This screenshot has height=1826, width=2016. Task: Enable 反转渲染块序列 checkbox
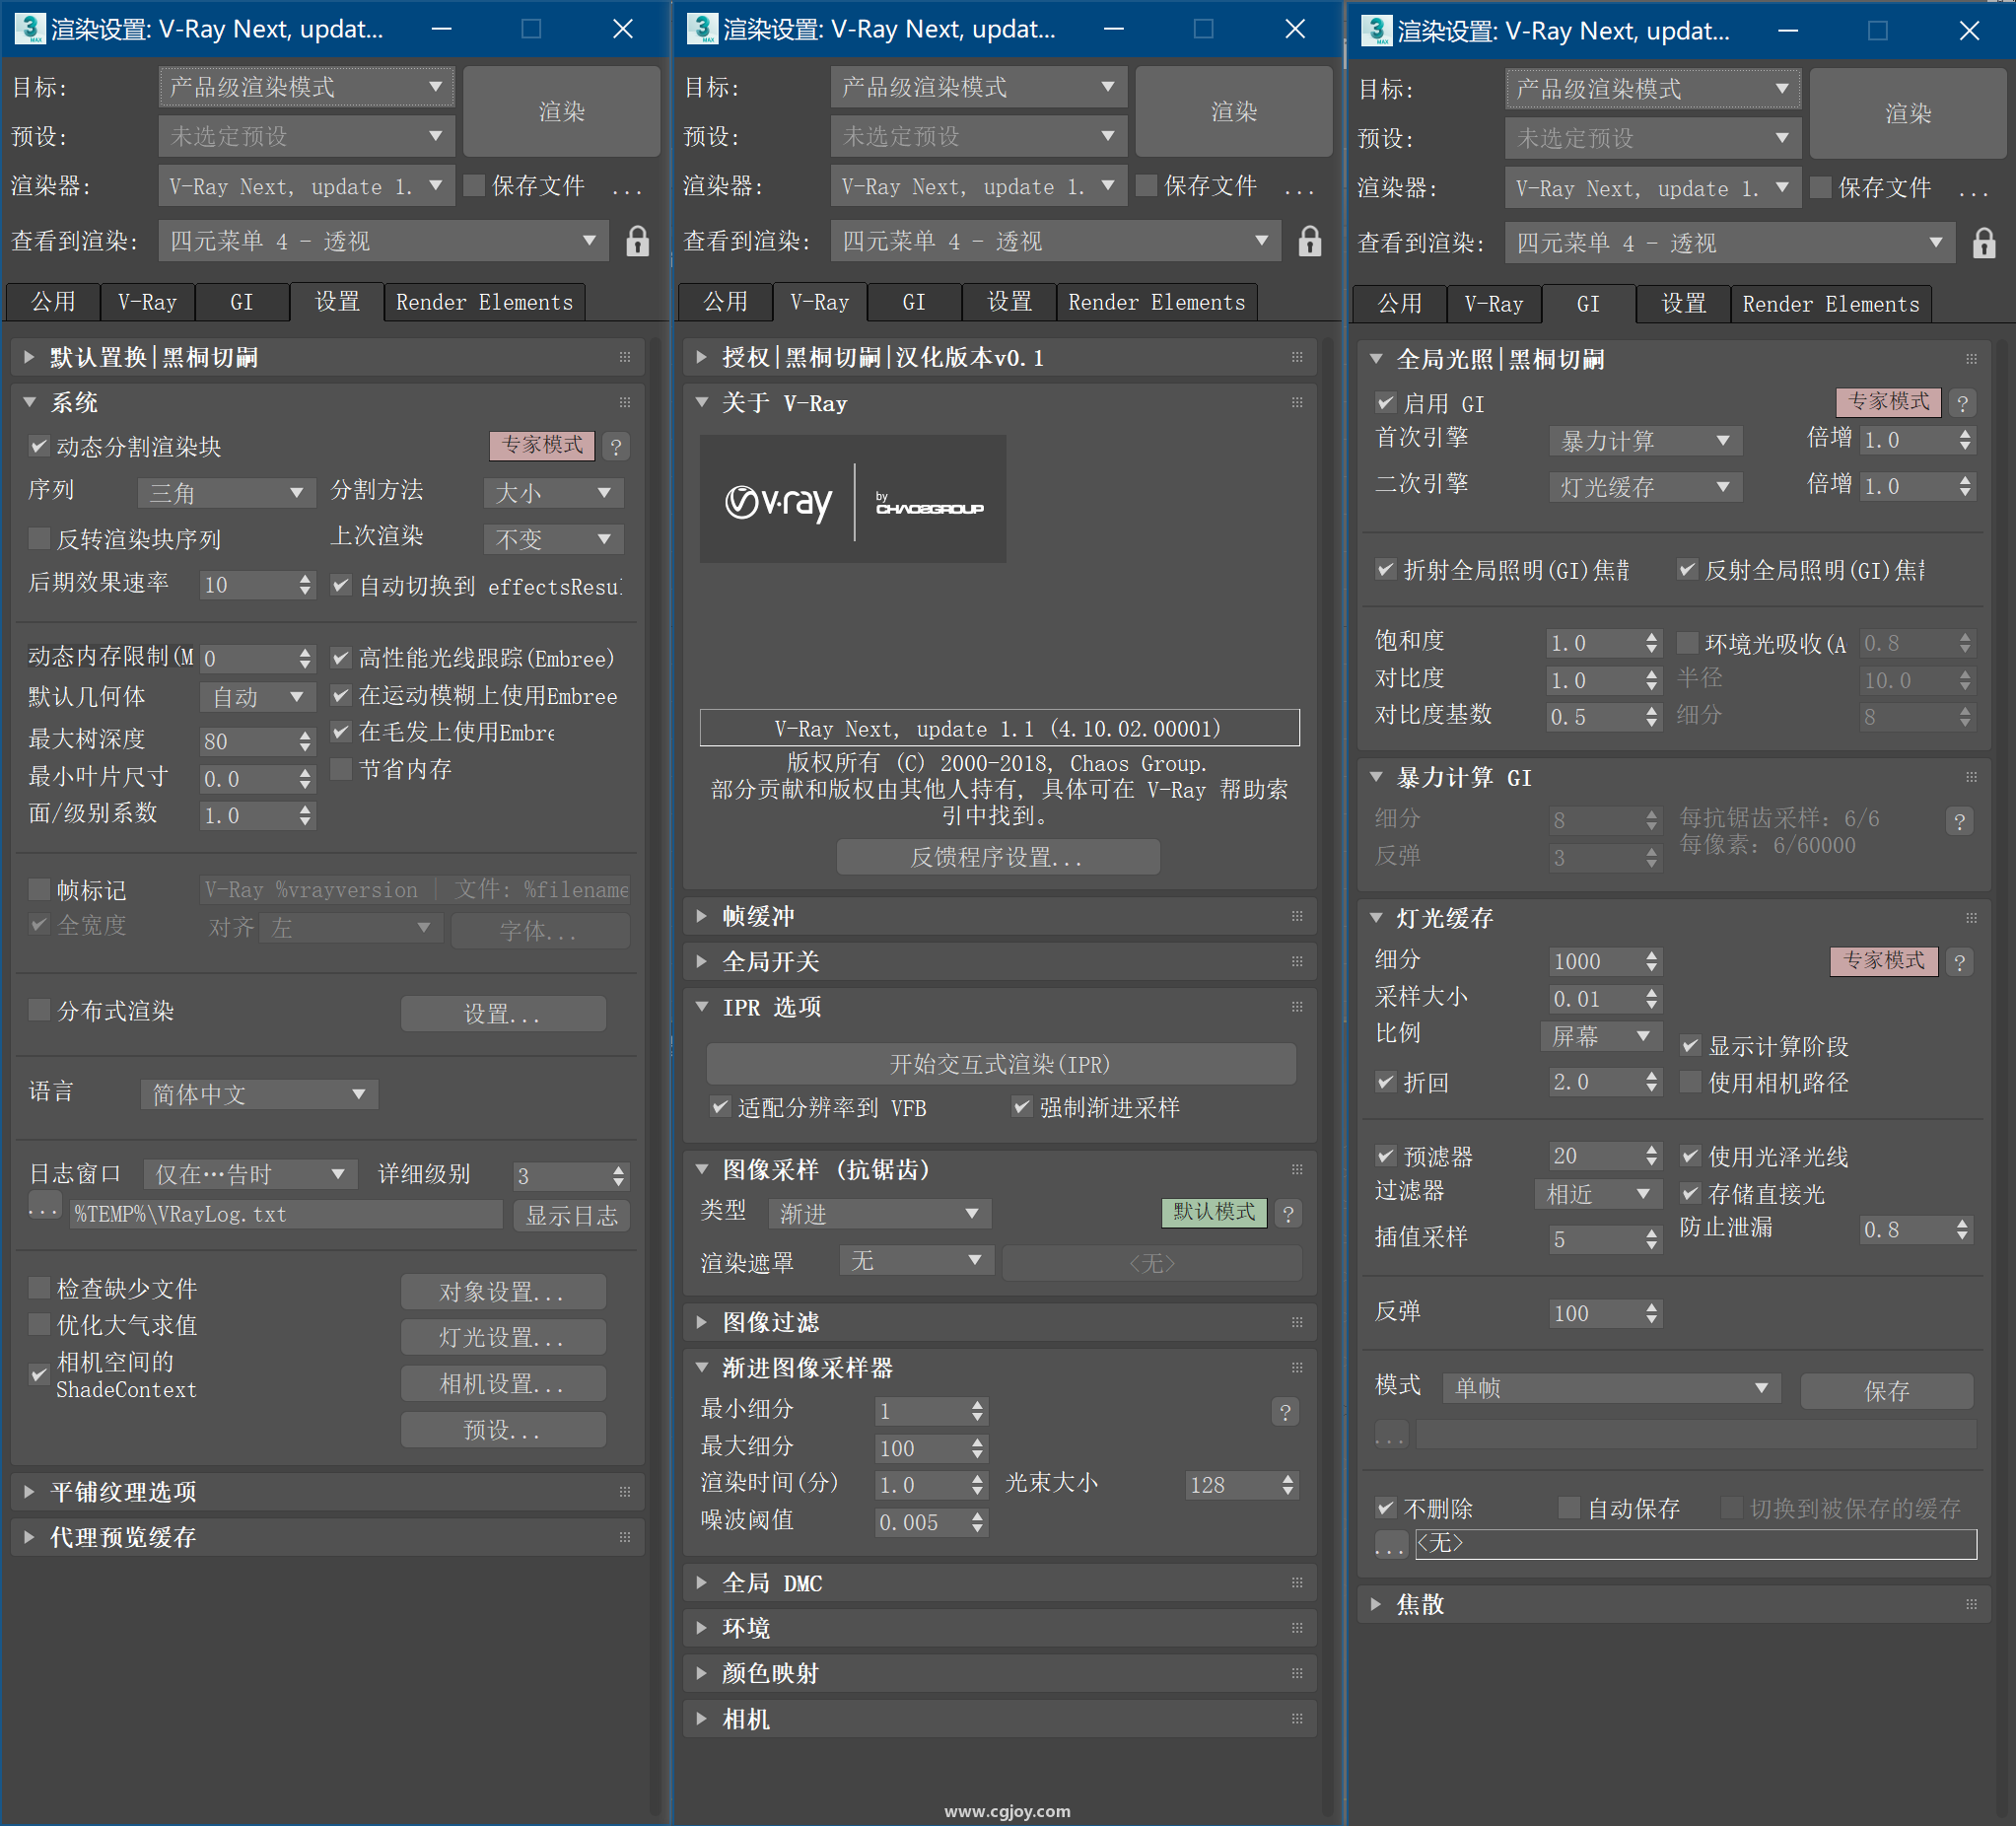point(39,538)
